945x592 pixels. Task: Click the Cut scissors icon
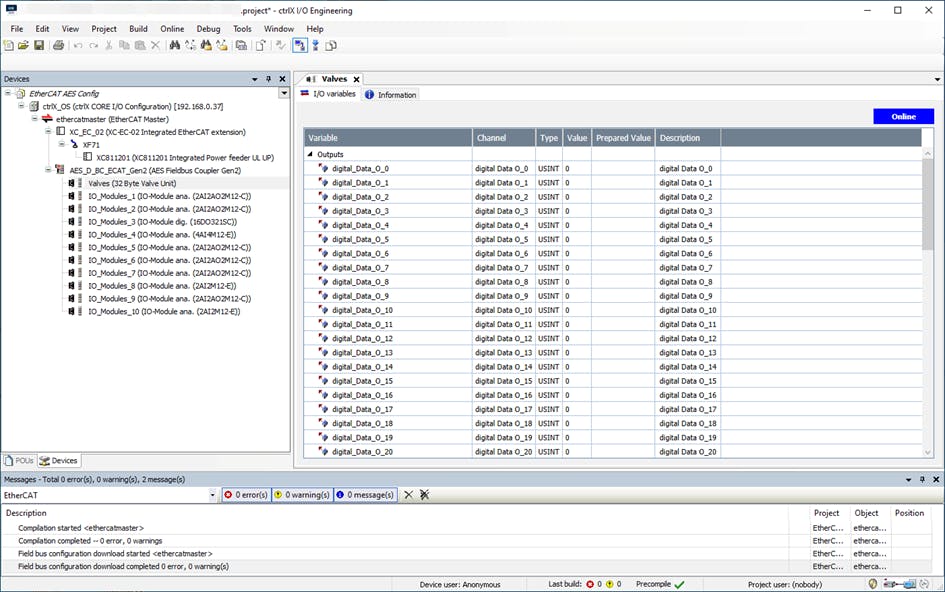point(109,45)
